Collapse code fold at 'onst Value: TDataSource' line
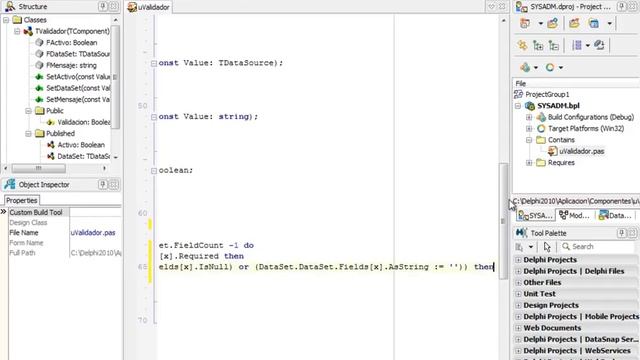 coord(154,63)
